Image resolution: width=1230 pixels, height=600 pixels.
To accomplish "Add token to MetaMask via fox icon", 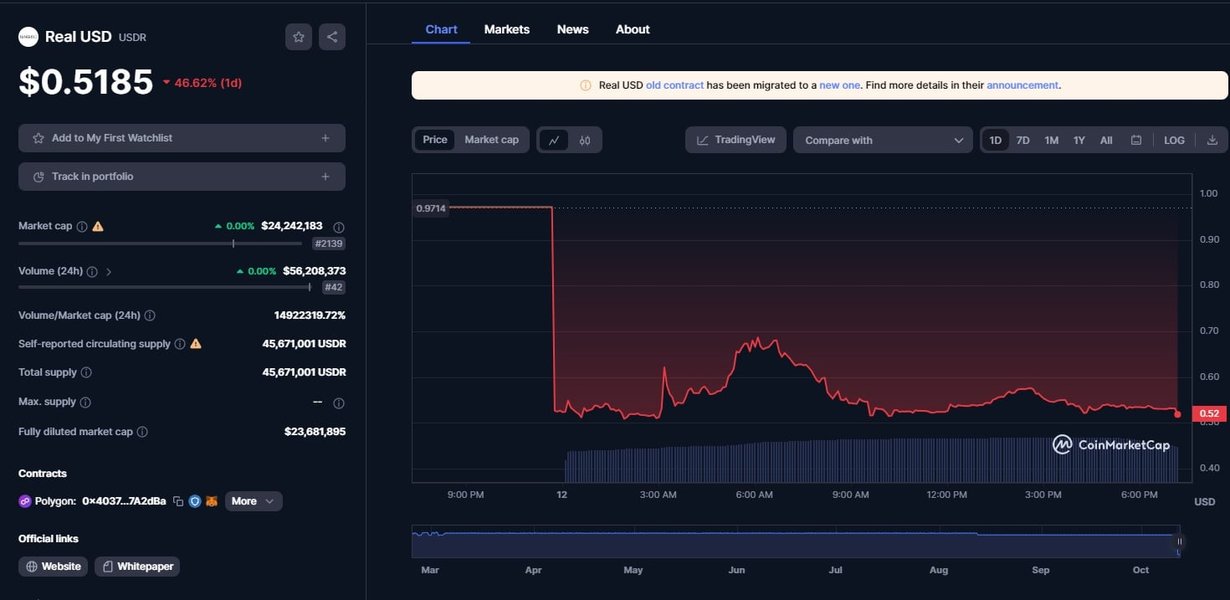I will tap(211, 501).
